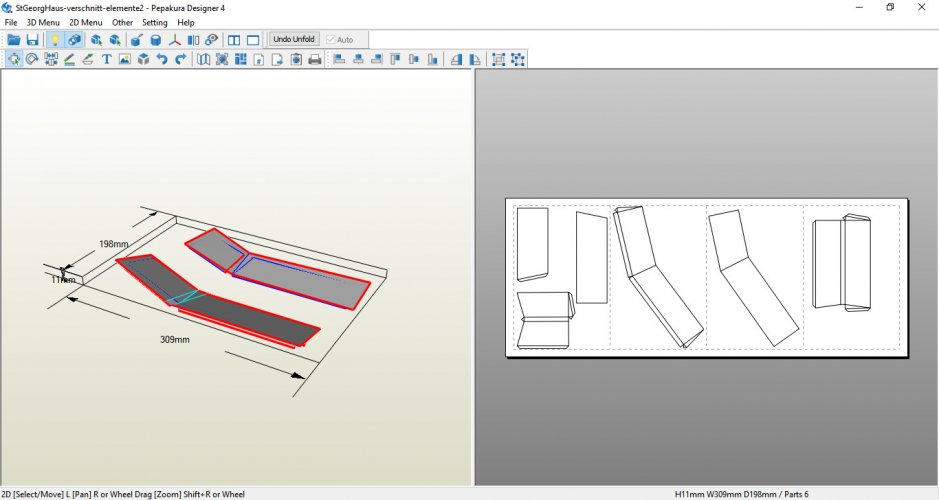The width and height of the screenshot is (939, 500).
Task: Click the Redo arrow icon
Action: point(180,59)
